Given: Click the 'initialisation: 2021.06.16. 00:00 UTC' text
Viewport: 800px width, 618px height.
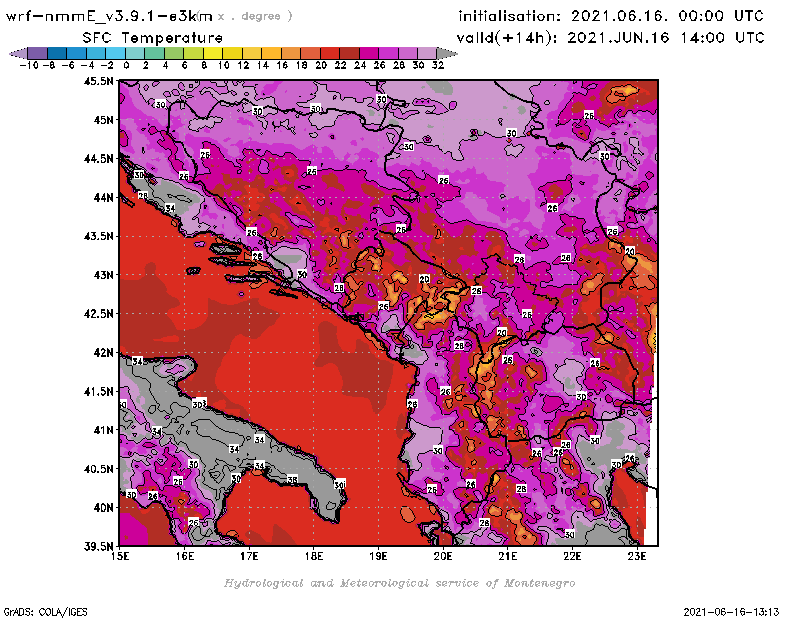Looking at the screenshot, I should [611, 16].
